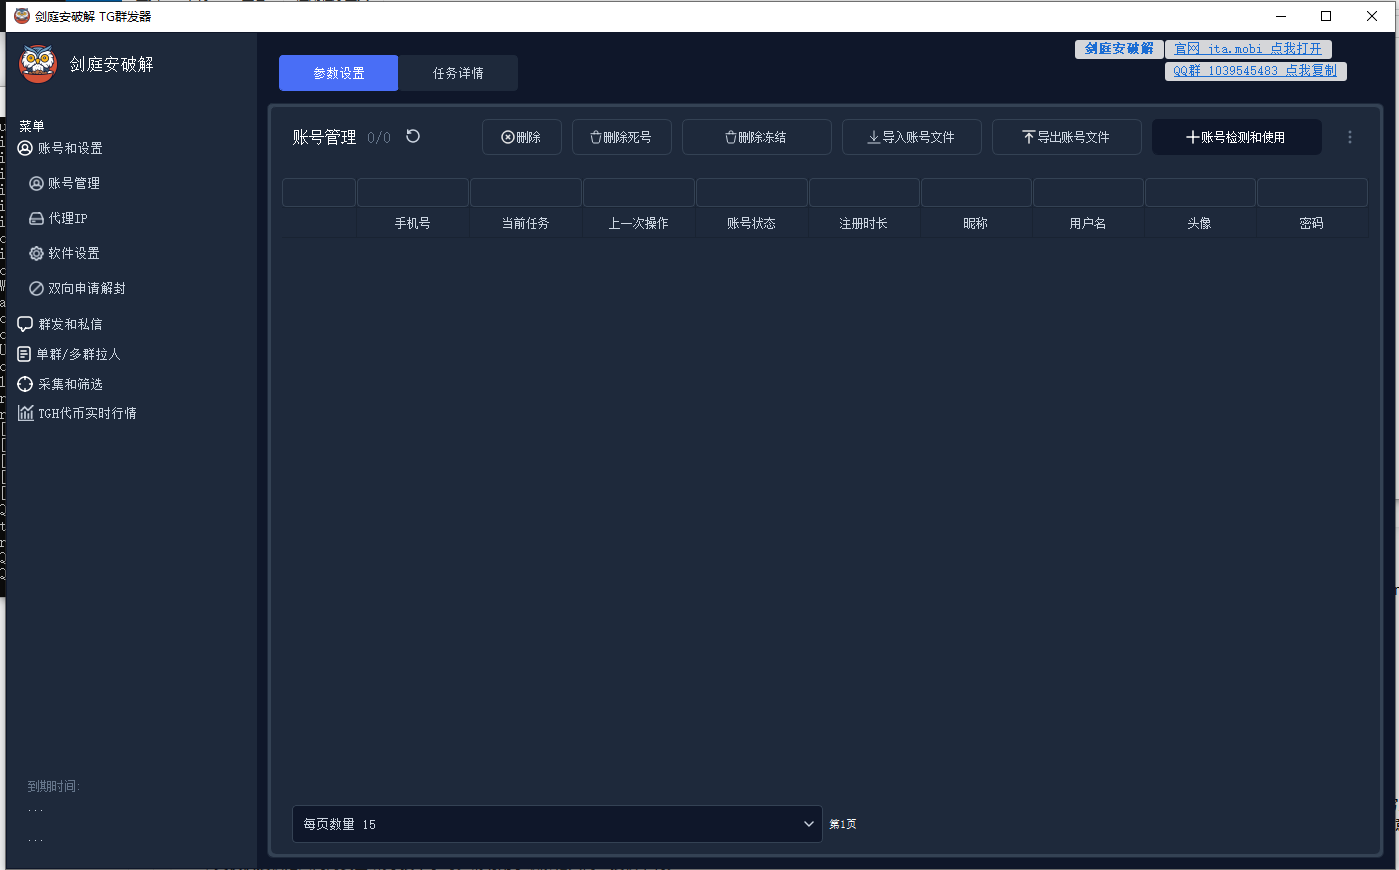Open the 官网 ita.mobi link
This screenshot has height=870, width=1399.
pyautogui.click(x=1248, y=49)
